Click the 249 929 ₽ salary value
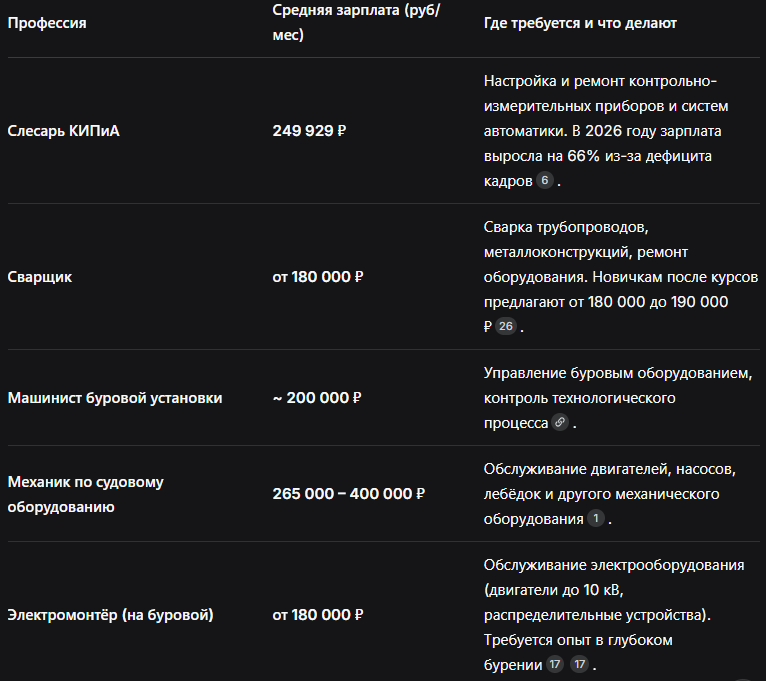Screen dimensions: 766x681 (x=309, y=131)
